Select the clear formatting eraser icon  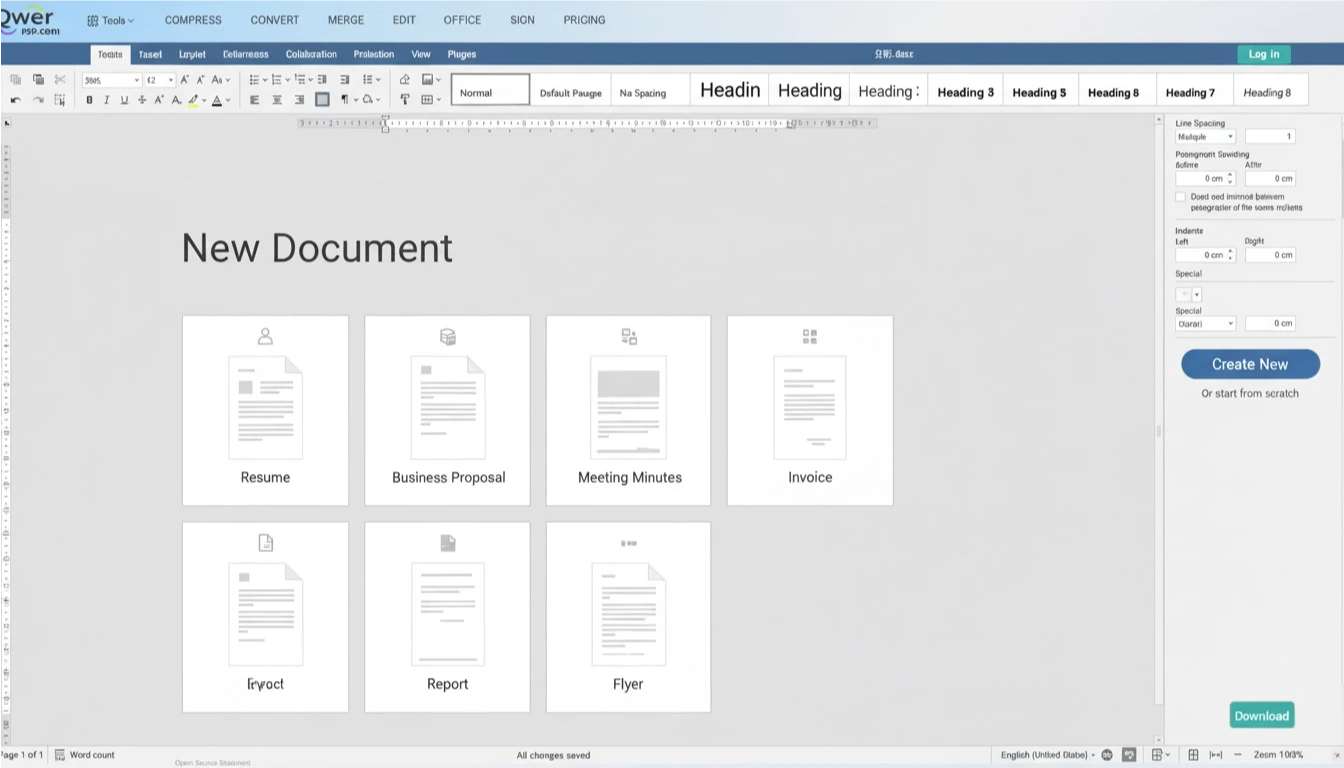(405, 79)
